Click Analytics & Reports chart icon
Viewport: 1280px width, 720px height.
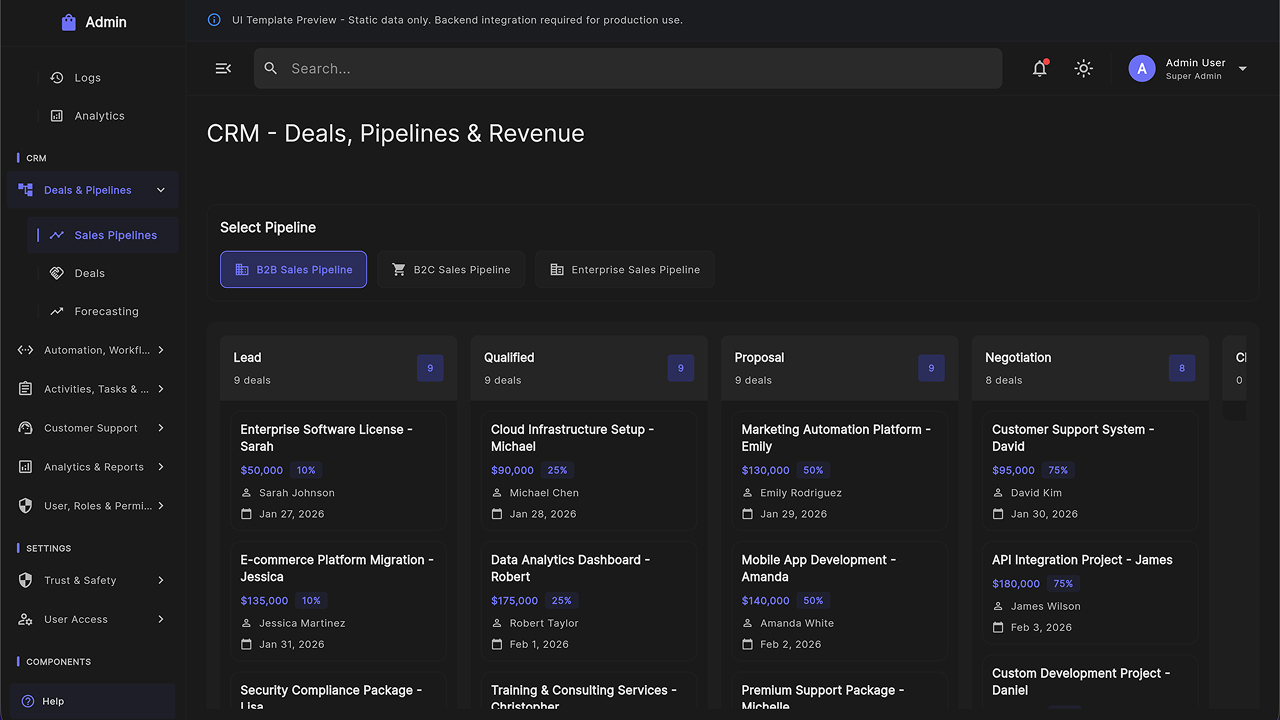click(25, 467)
